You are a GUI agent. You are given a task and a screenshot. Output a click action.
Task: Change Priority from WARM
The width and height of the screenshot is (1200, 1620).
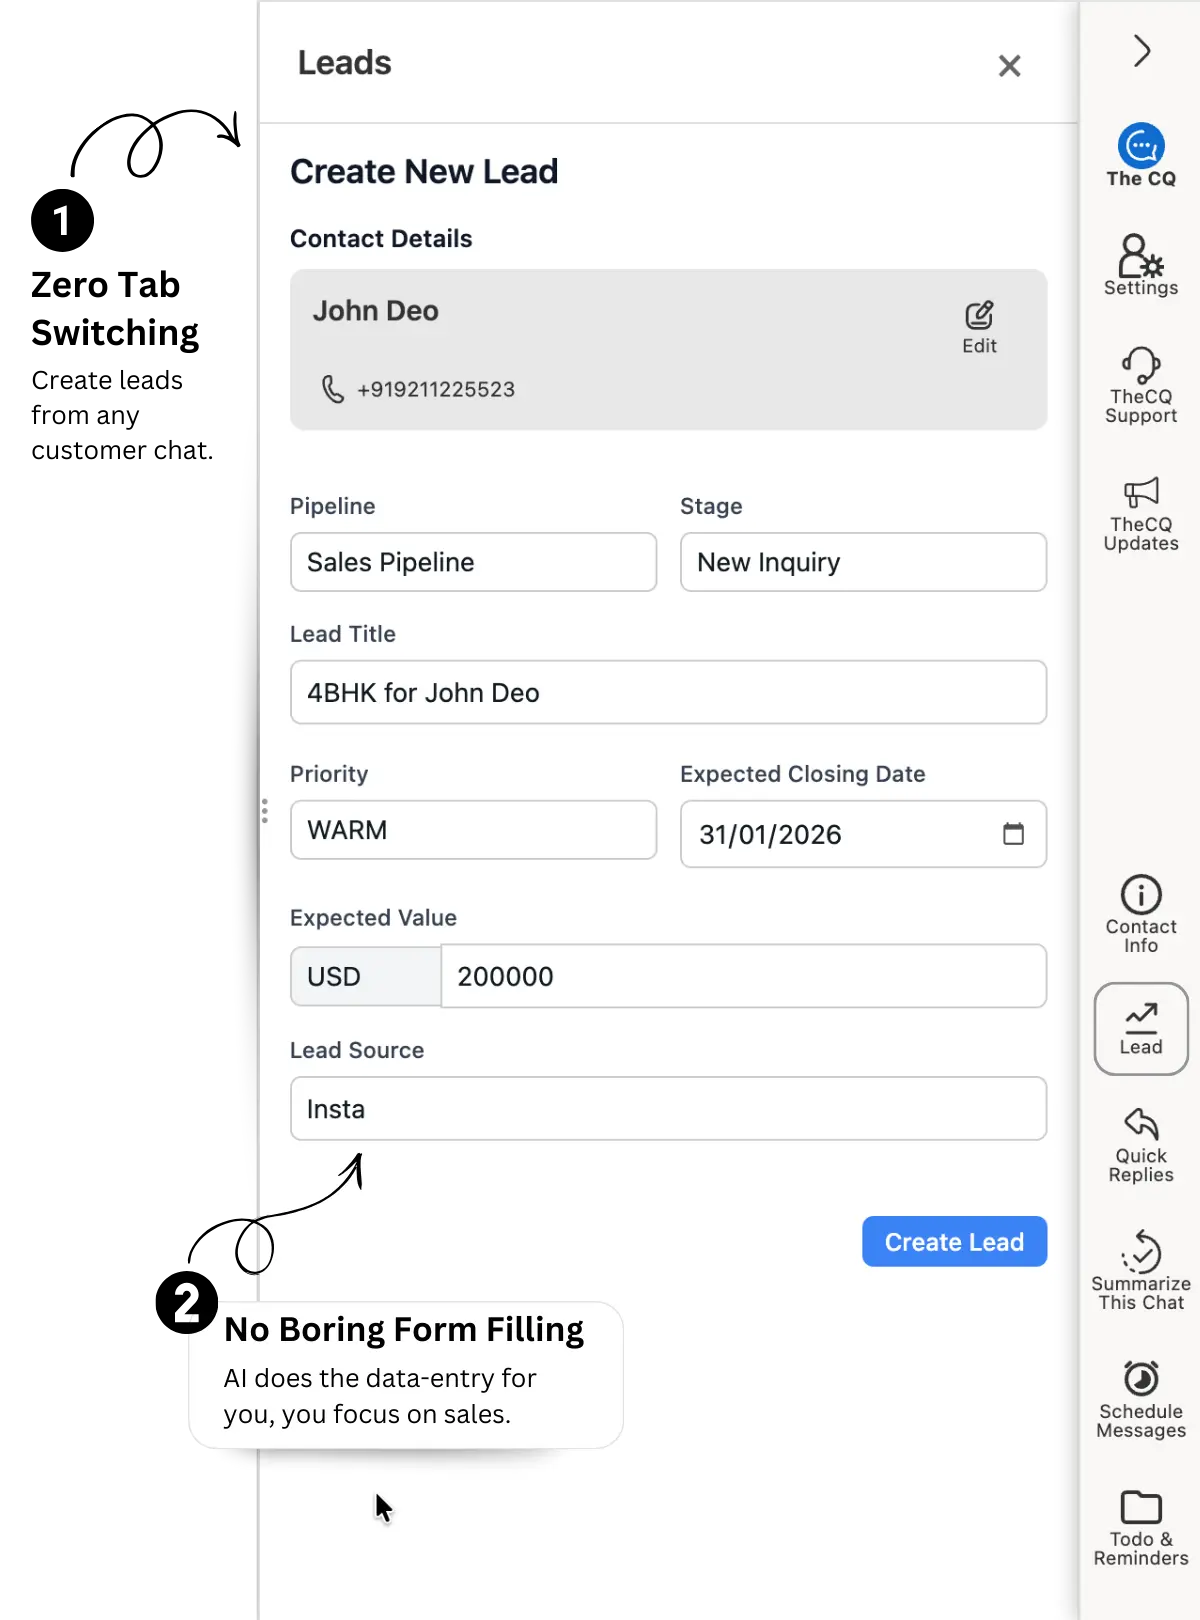tap(472, 830)
